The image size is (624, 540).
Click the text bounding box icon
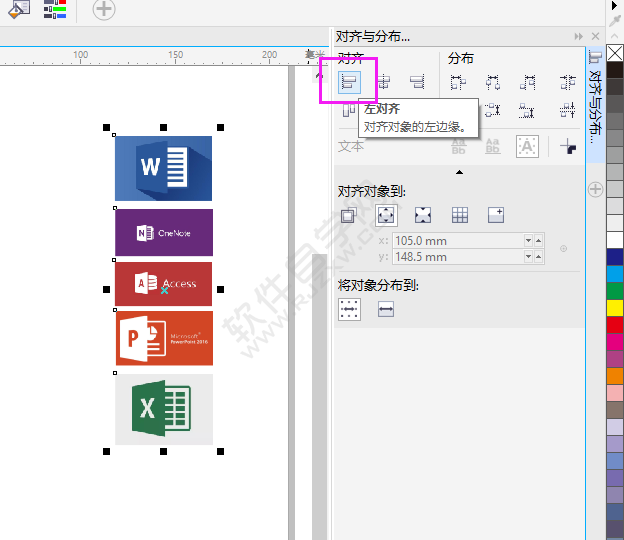pyautogui.click(x=527, y=147)
